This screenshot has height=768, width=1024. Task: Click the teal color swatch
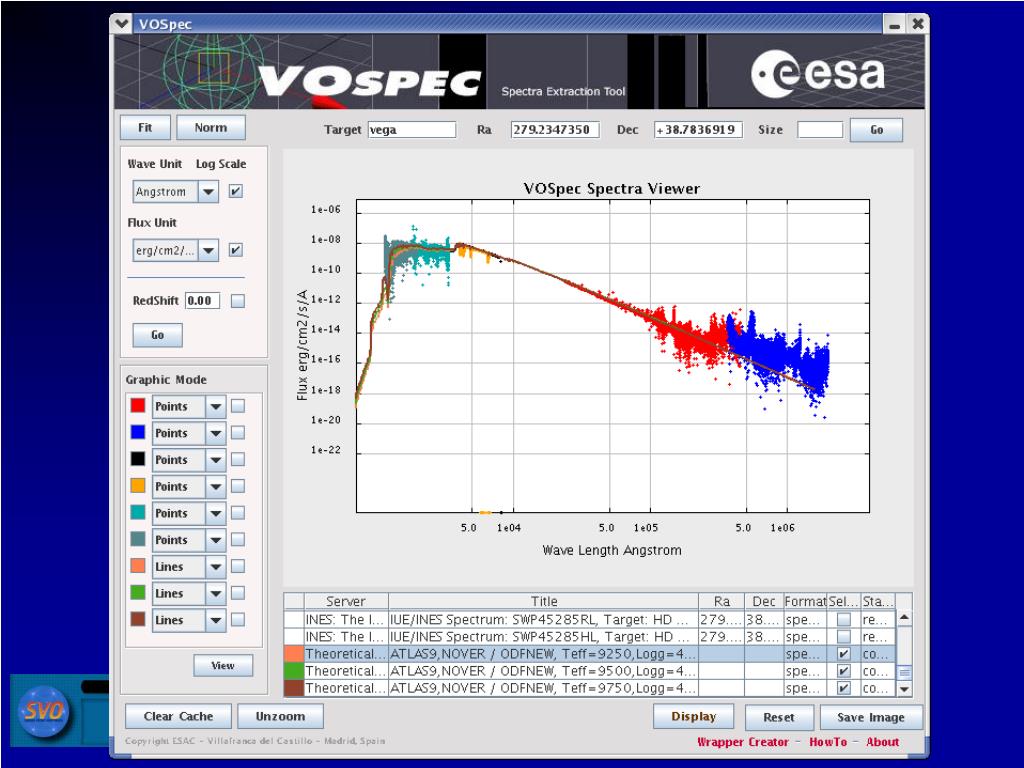(x=138, y=513)
